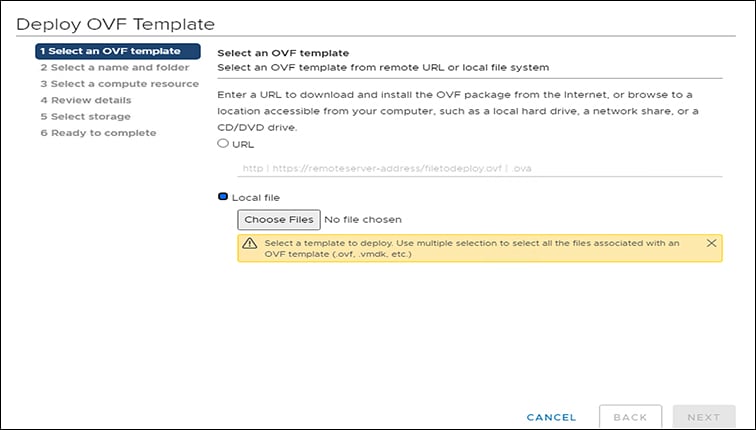Go to step 2 Select a name and folder
Image resolution: width=756 pixels, height=430 pixels.
[114, 68]
